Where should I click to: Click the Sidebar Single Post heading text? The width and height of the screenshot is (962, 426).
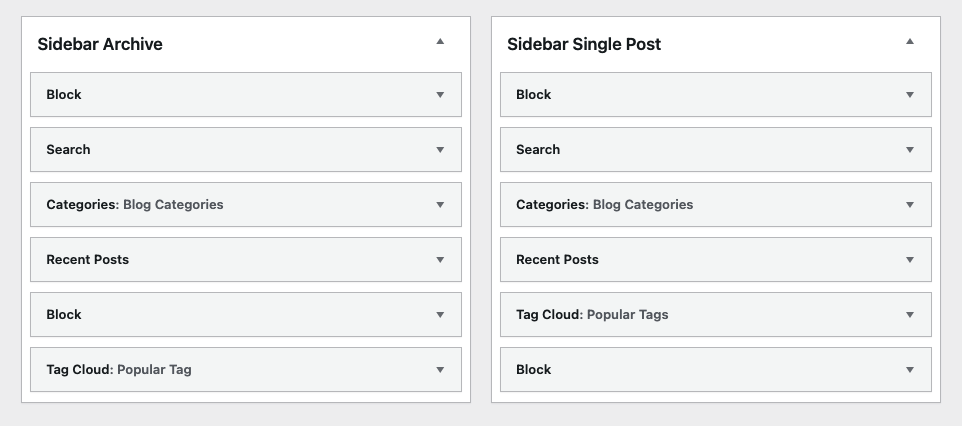(584, 44)
